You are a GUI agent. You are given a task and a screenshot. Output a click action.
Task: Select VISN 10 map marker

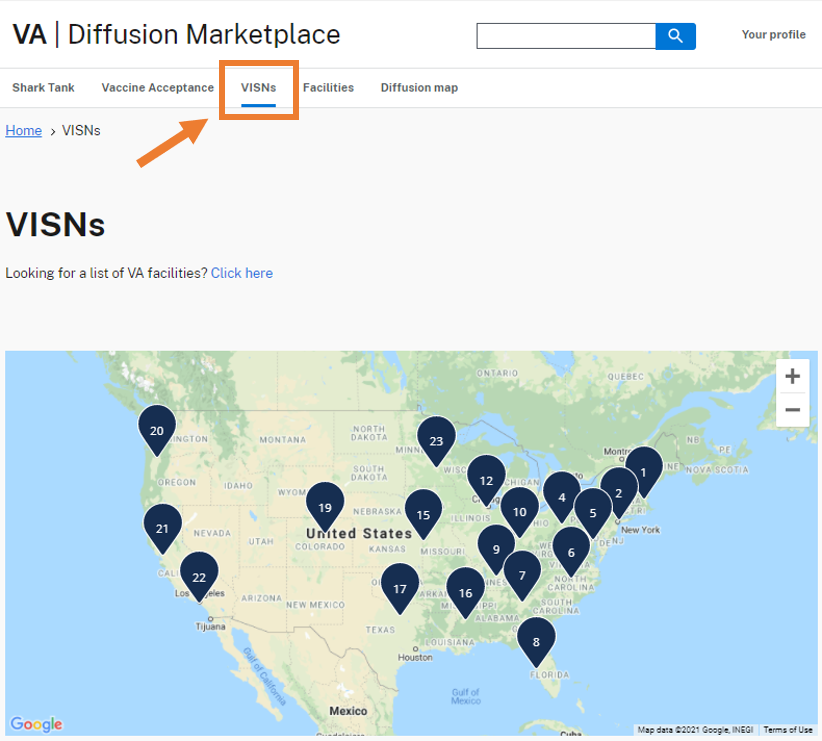tap(520, 512)
